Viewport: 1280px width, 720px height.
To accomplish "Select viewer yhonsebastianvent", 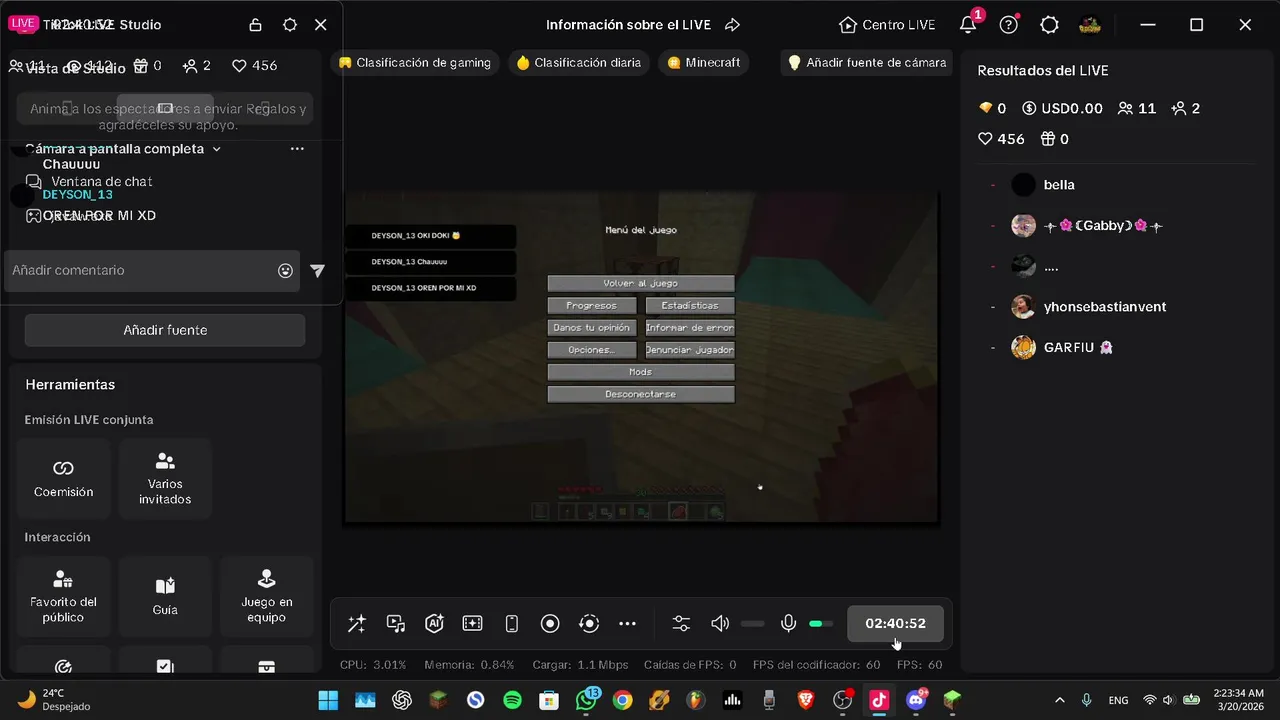I will (x=1088, y=307).
